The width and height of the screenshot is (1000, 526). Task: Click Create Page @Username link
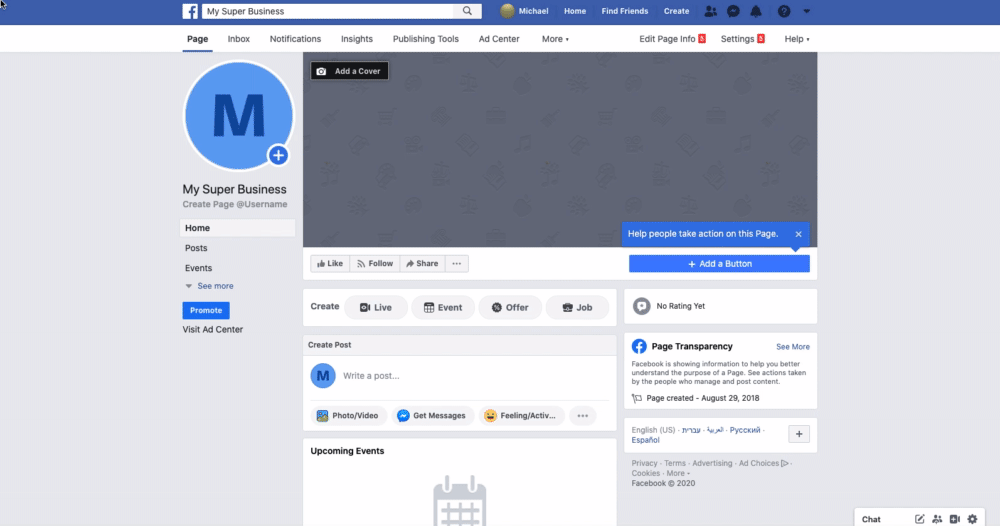coord(235,204)
